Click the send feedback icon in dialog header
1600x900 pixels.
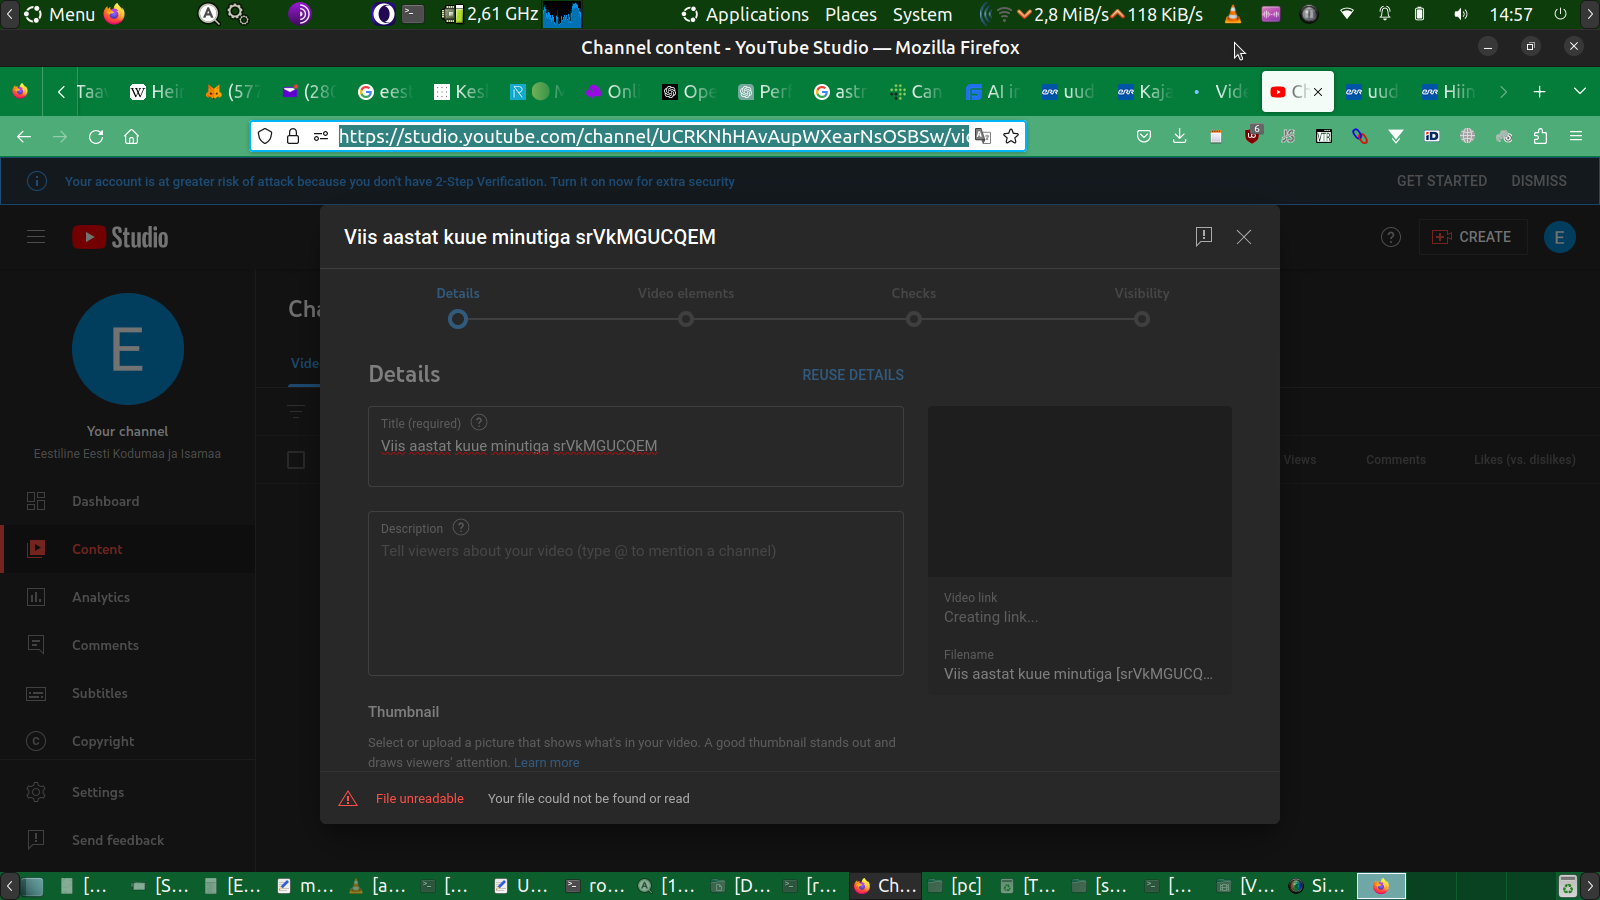(x=1204, y=236)
